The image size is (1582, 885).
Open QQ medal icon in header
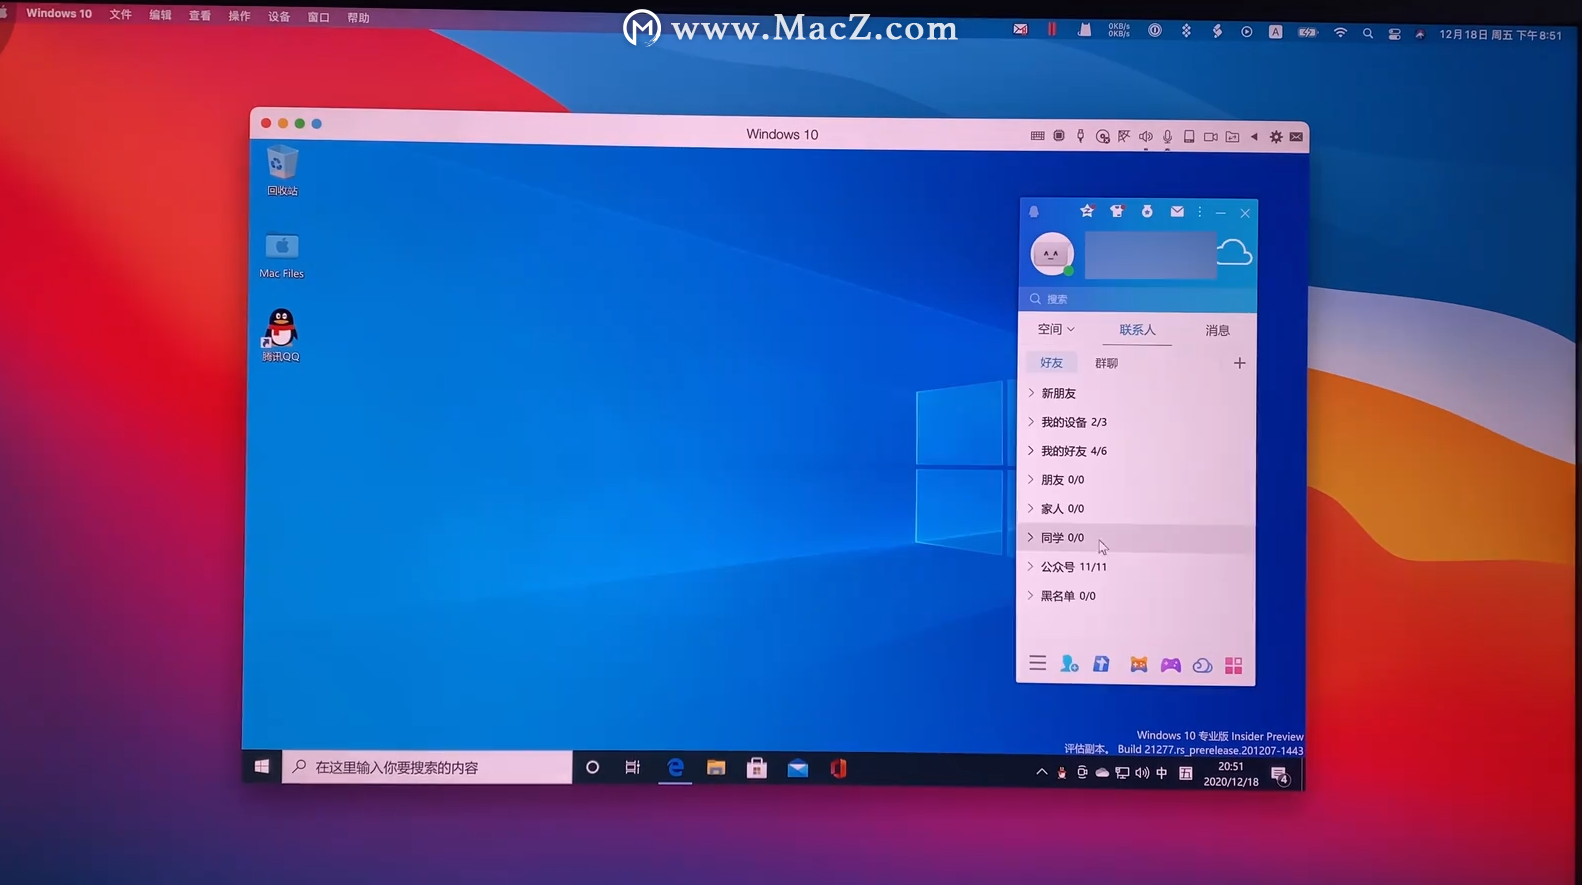click(x=1147, y=211)
